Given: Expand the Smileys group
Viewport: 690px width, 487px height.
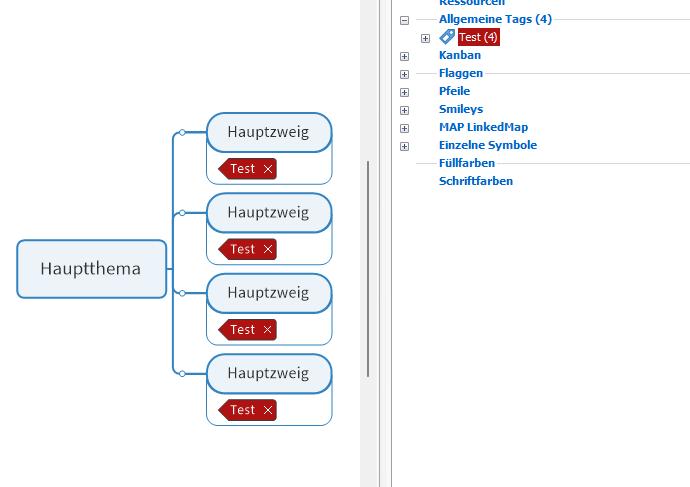Looking at the screenshot, I should pos(404,110).
